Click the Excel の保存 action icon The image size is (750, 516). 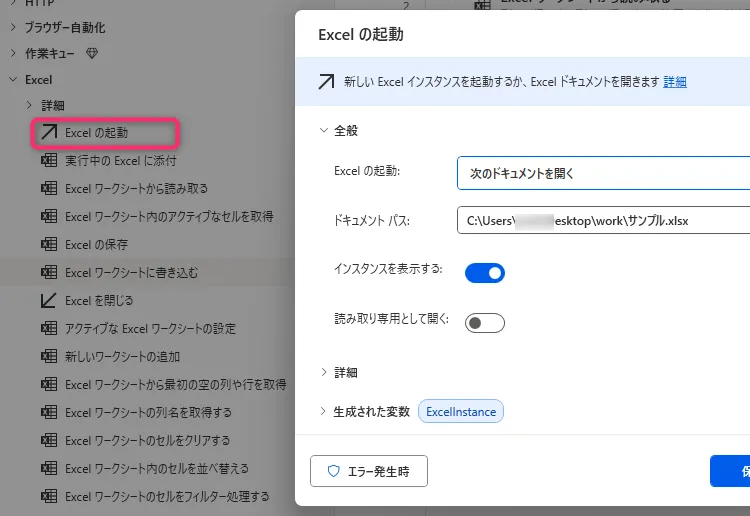pyautogui.click(x=48, y=244)
